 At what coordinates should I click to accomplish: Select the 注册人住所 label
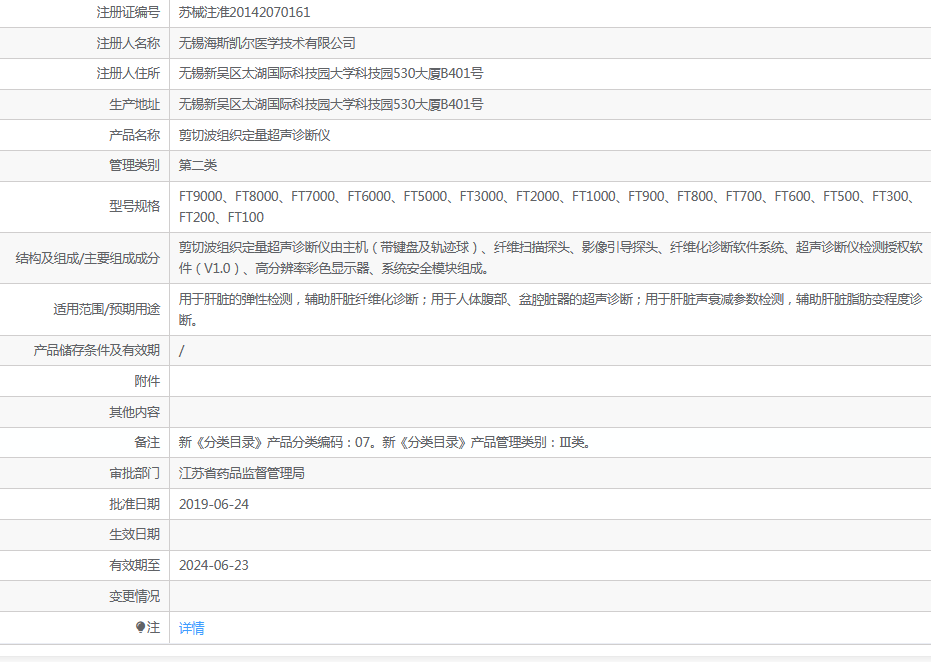pyautogui.click(x=128, y=74)
